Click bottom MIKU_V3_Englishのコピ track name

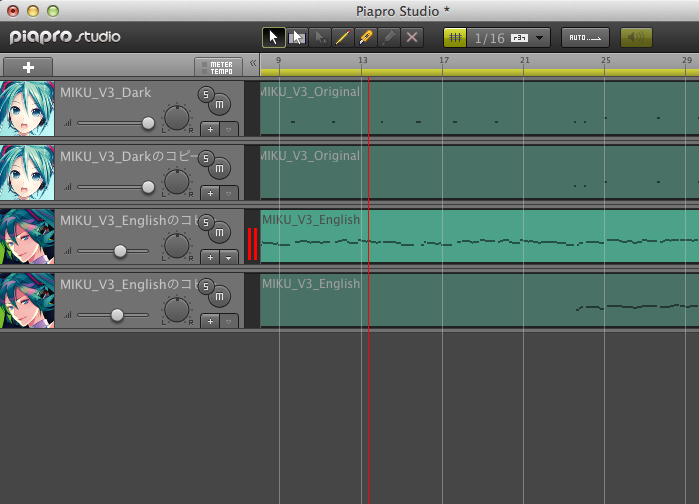click(129, 284)
